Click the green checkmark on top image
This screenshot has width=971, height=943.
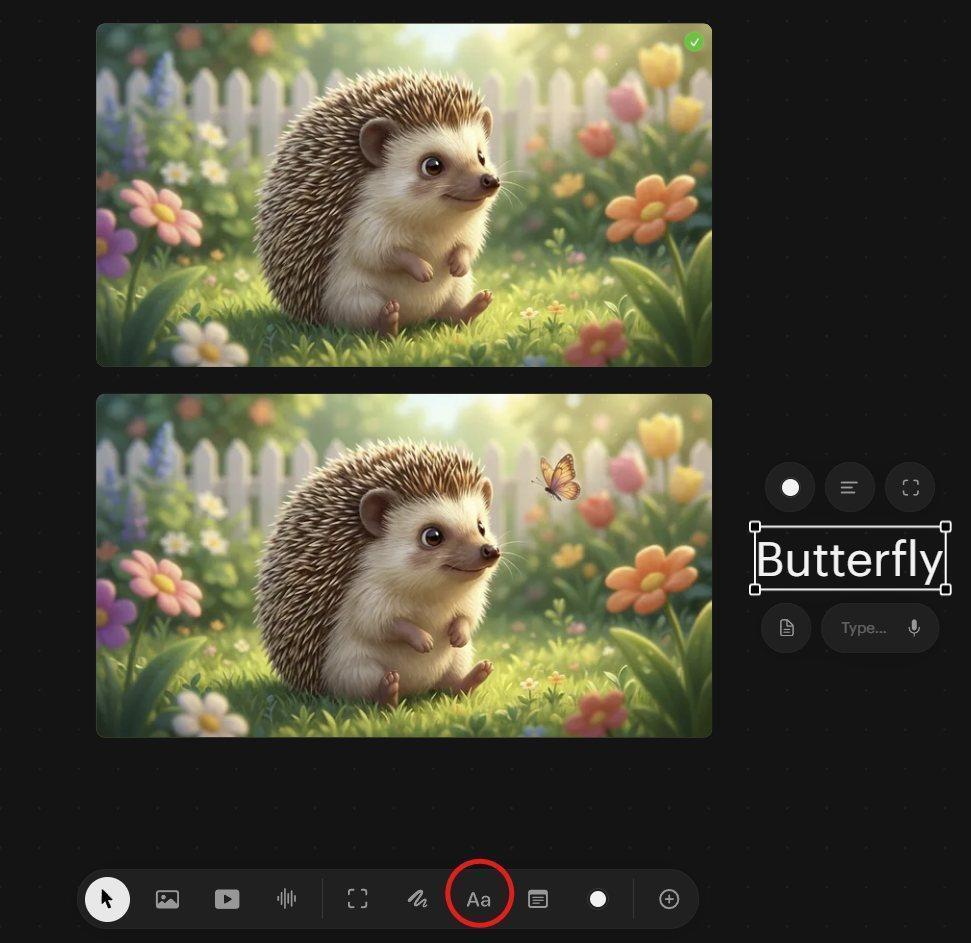click(x=694, y=42)
